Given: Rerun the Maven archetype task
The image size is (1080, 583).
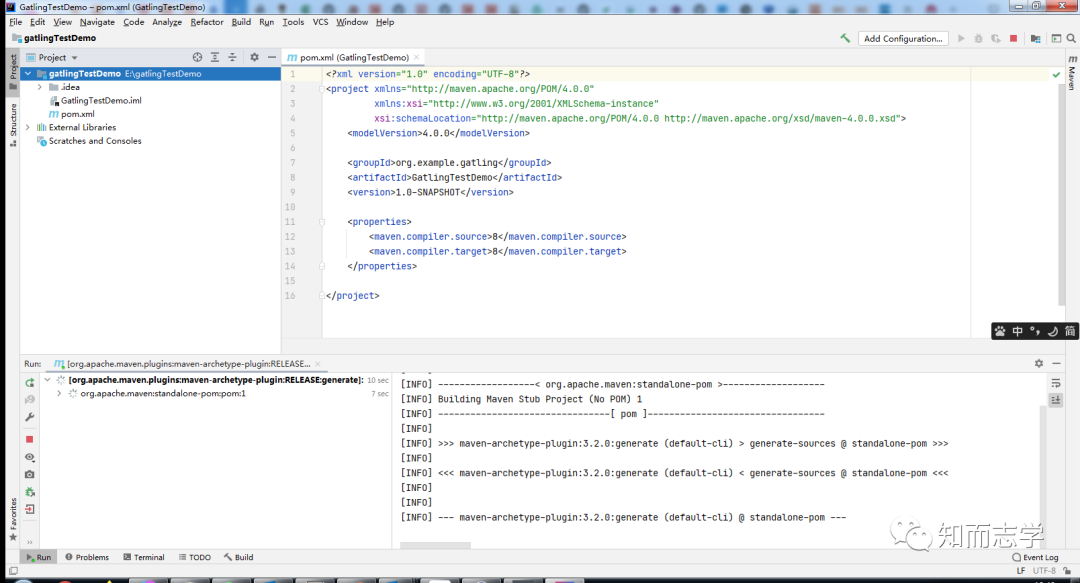Looking at the screenshot, I should pyautogui.click(x=30, y=382).
